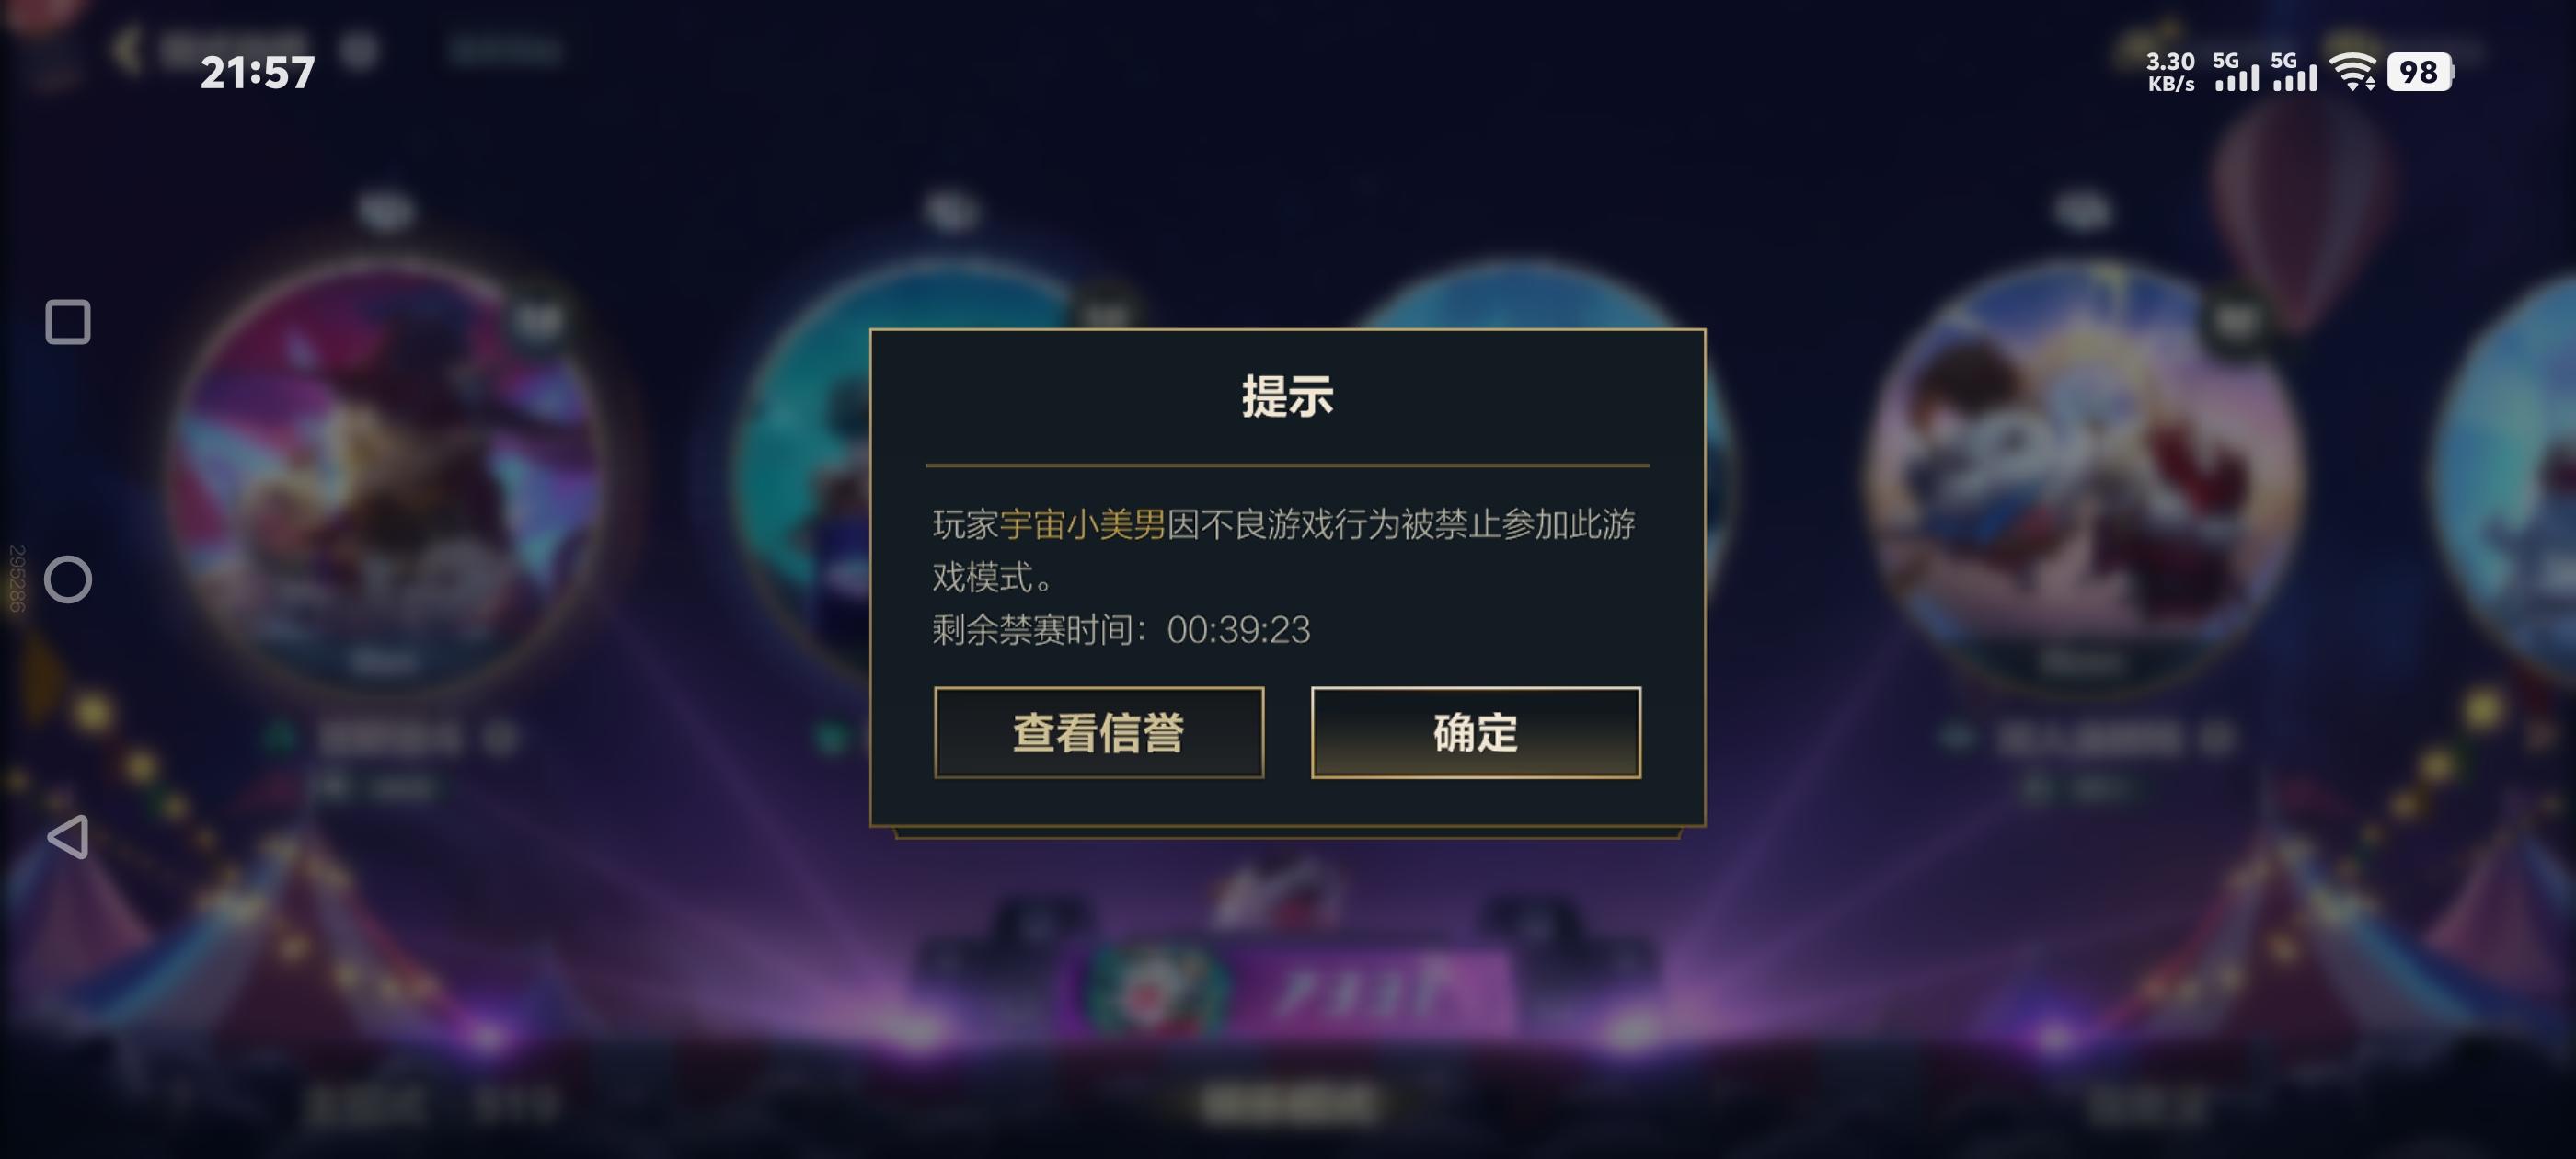This screenshot has height=1159, width=2576.
Task: Open 查看信誉 to view honor record
Action: click(x=1099, y=733)
